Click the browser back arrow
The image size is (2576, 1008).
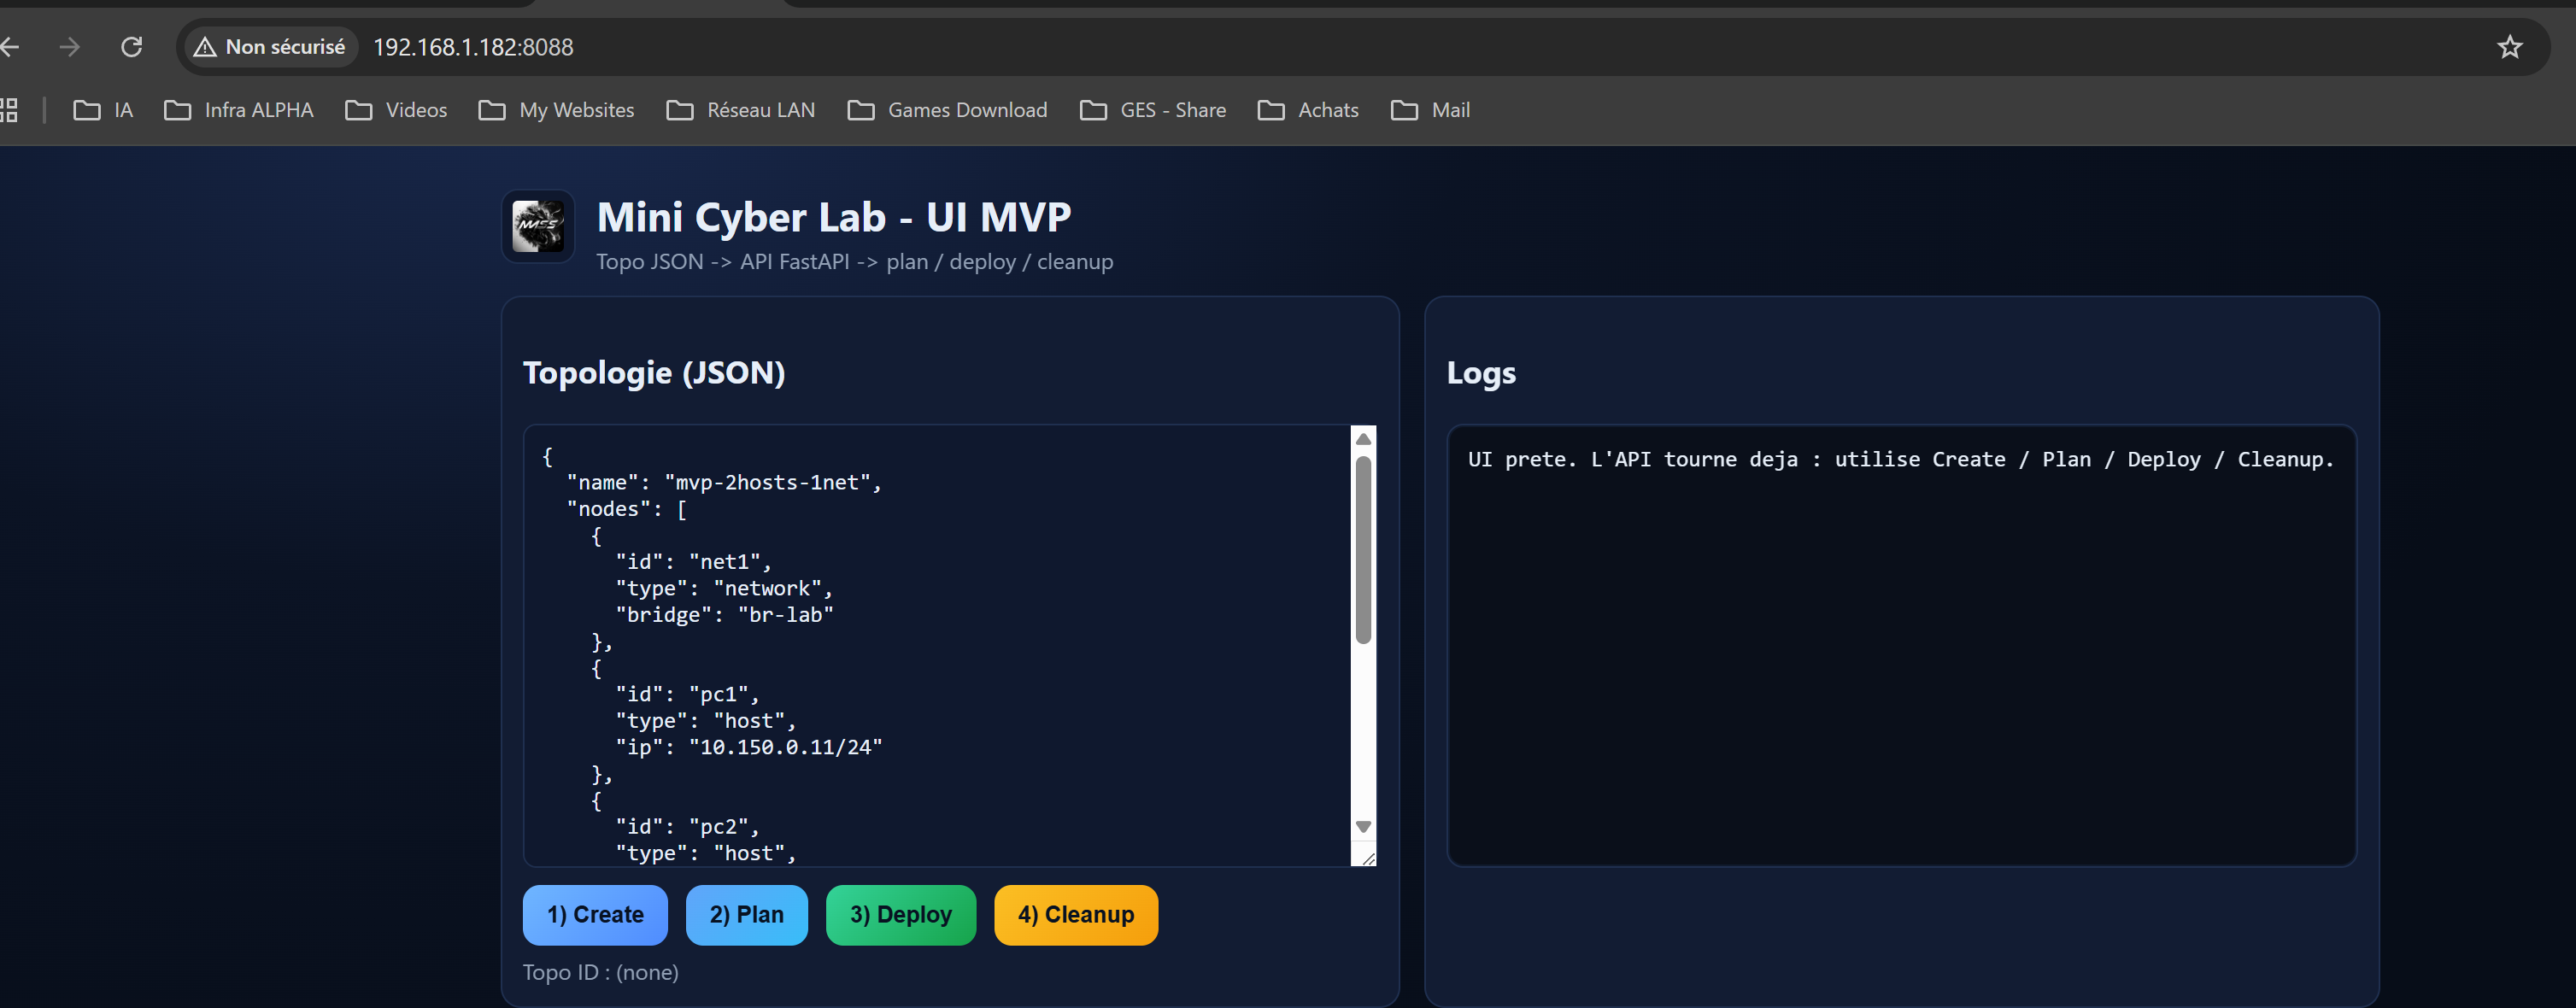(10, 47)
